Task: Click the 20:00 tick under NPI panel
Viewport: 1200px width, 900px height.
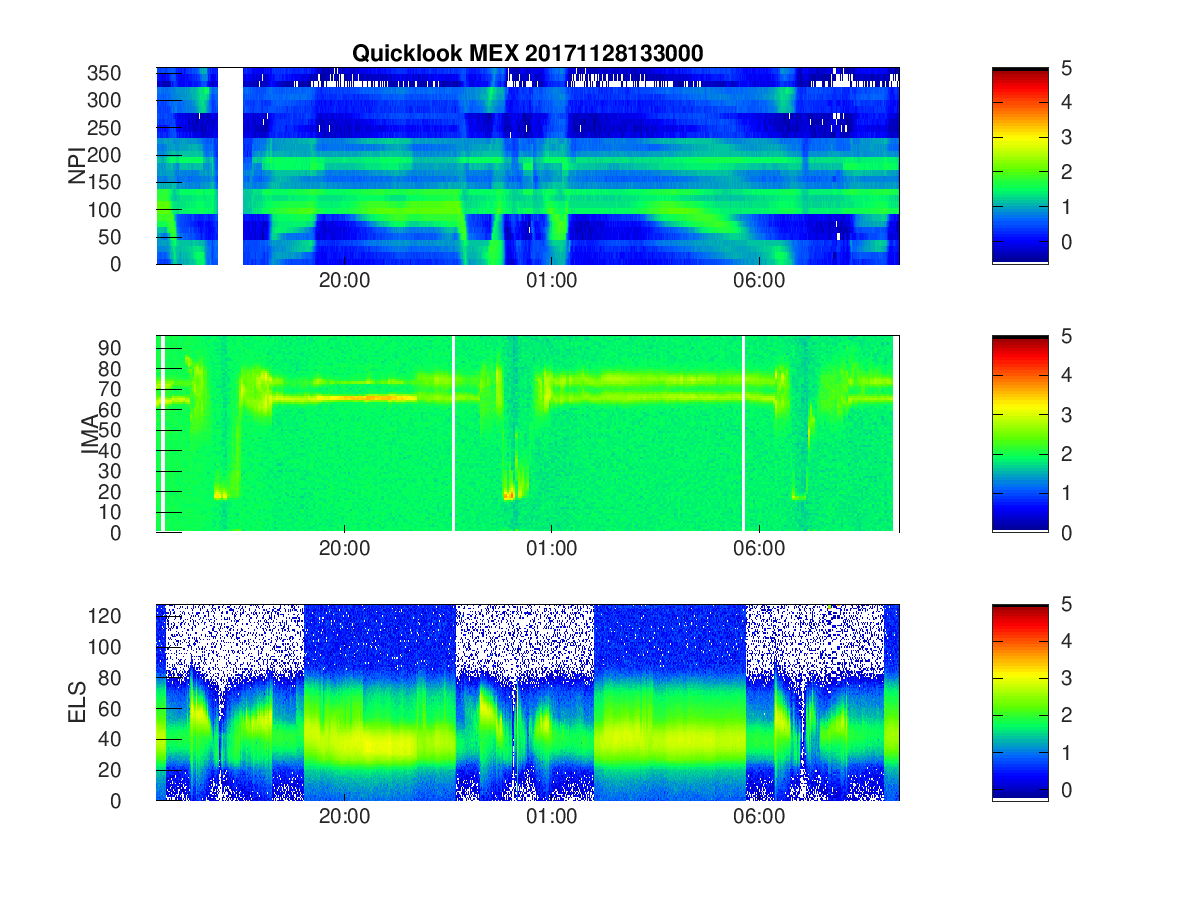Action: coord(345,281)
